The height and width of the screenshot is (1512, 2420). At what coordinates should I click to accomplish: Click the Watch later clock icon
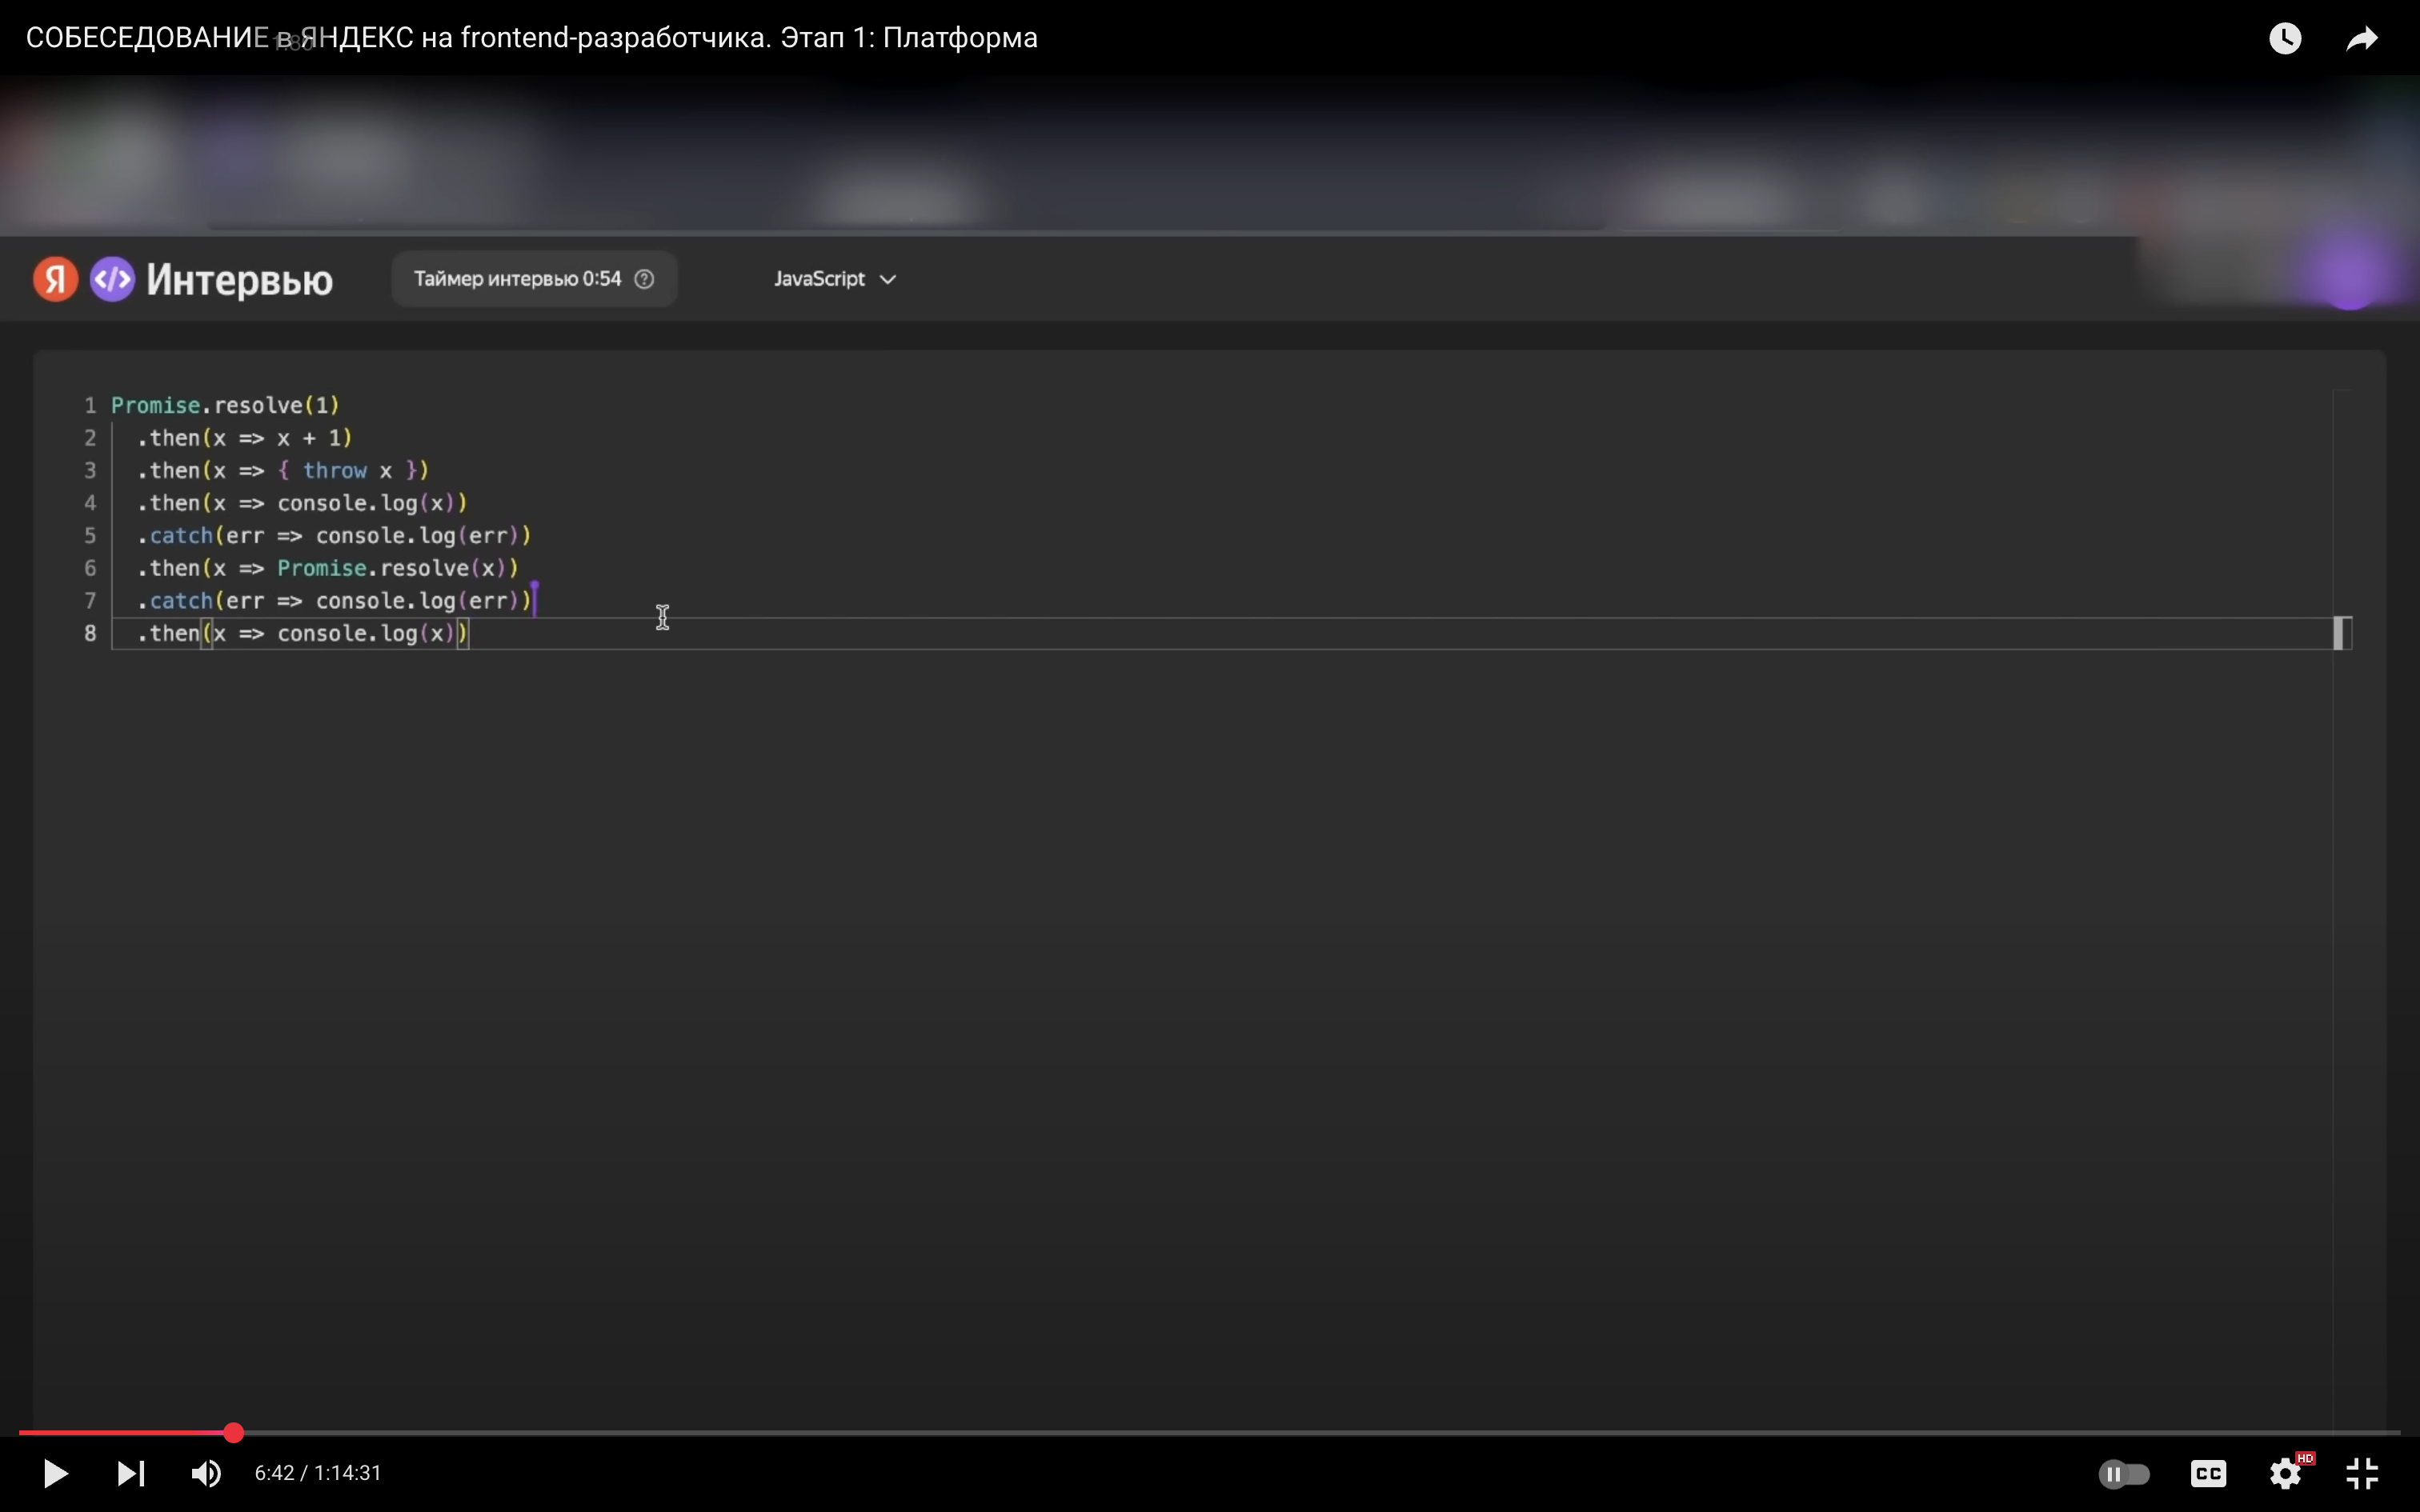pos(2285,38)
